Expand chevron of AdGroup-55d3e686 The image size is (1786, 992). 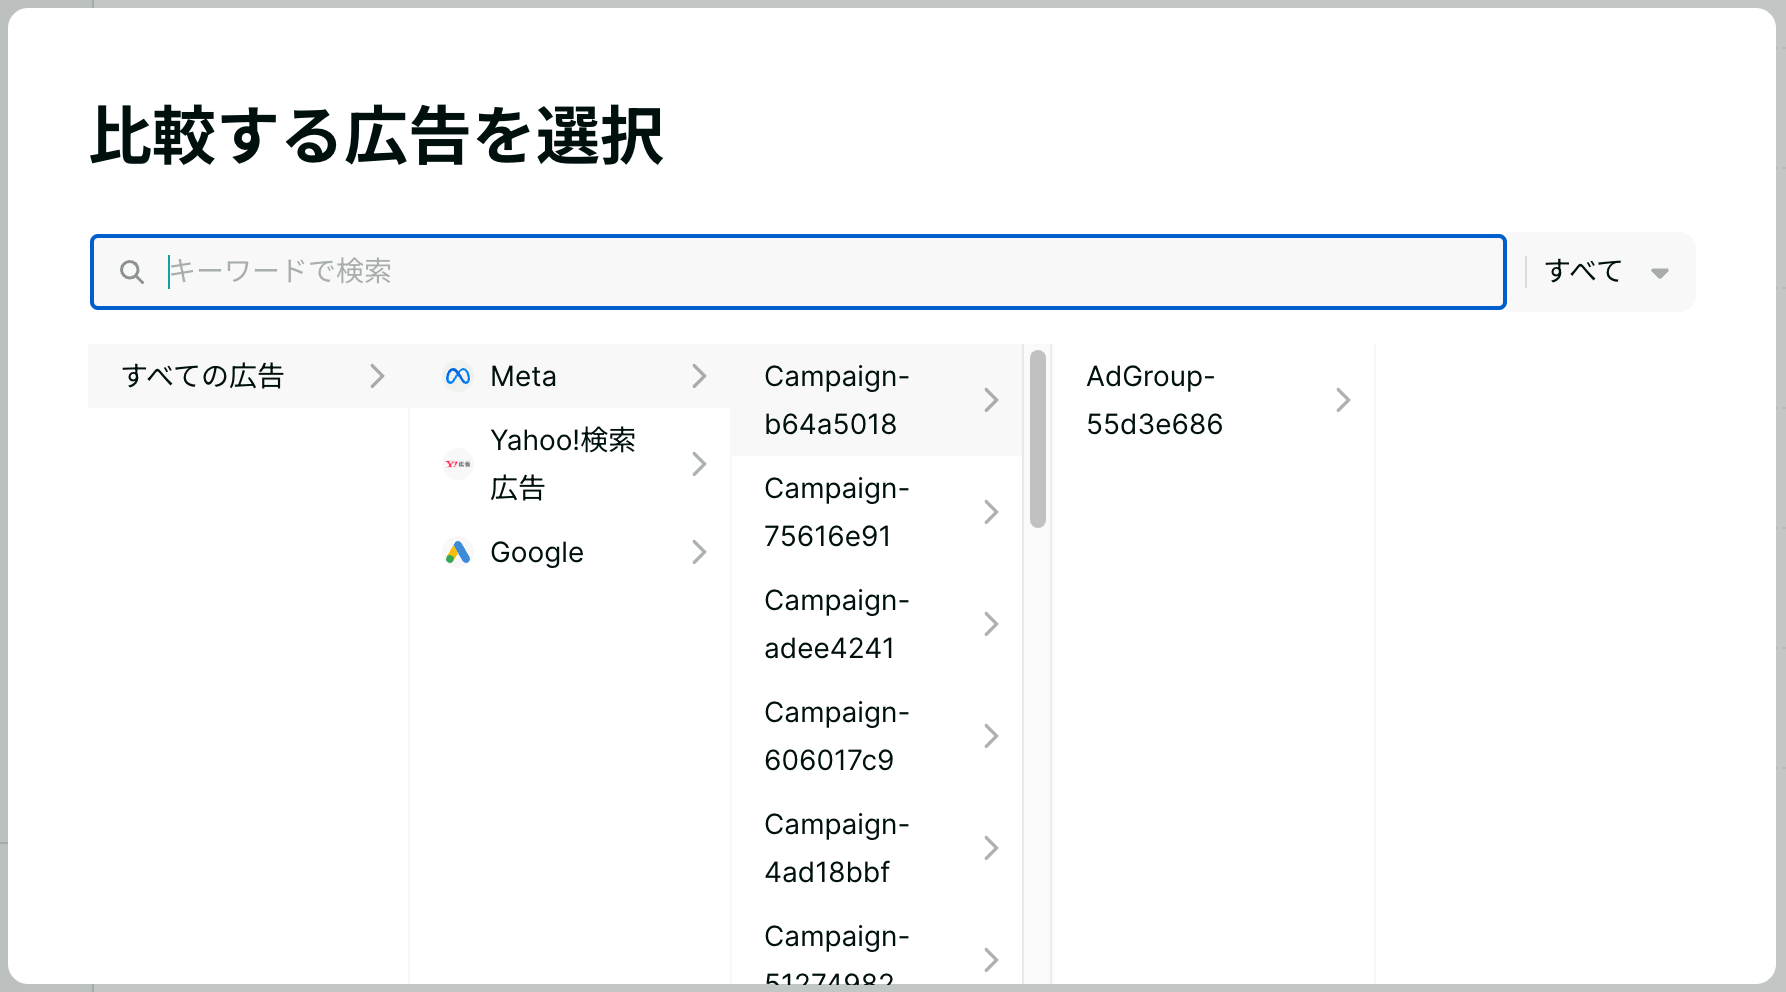(x=1343, y=400)
